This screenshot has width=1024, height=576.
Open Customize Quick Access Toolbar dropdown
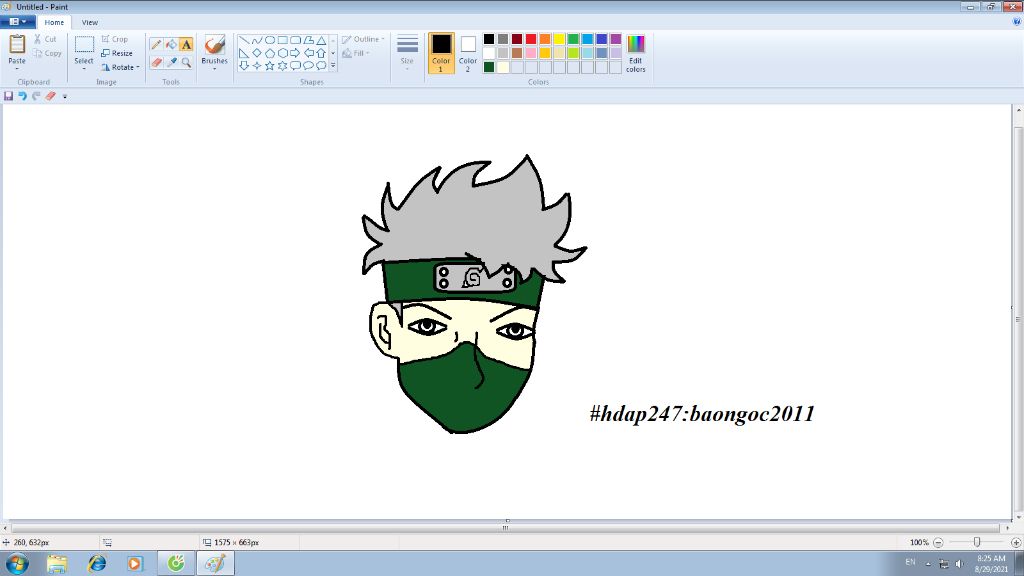click(x=65, y=97)
